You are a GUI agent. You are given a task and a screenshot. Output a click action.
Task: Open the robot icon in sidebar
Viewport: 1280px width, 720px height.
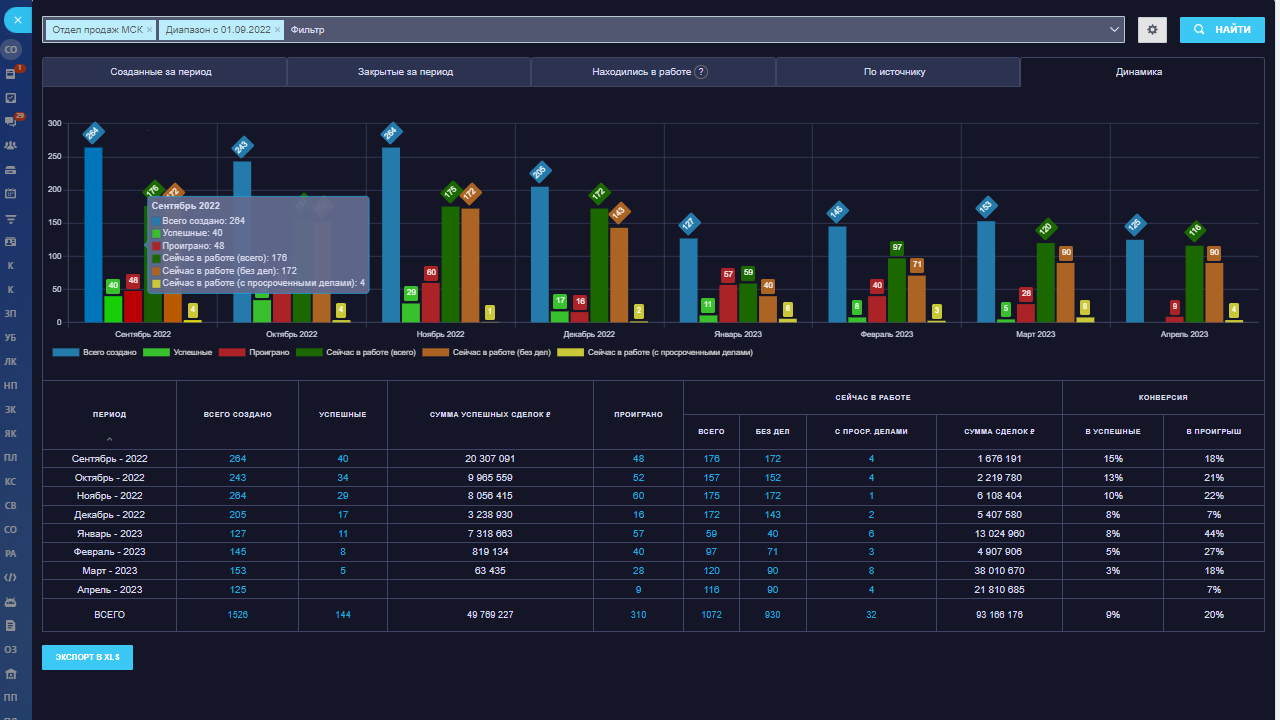pos(11,601)
